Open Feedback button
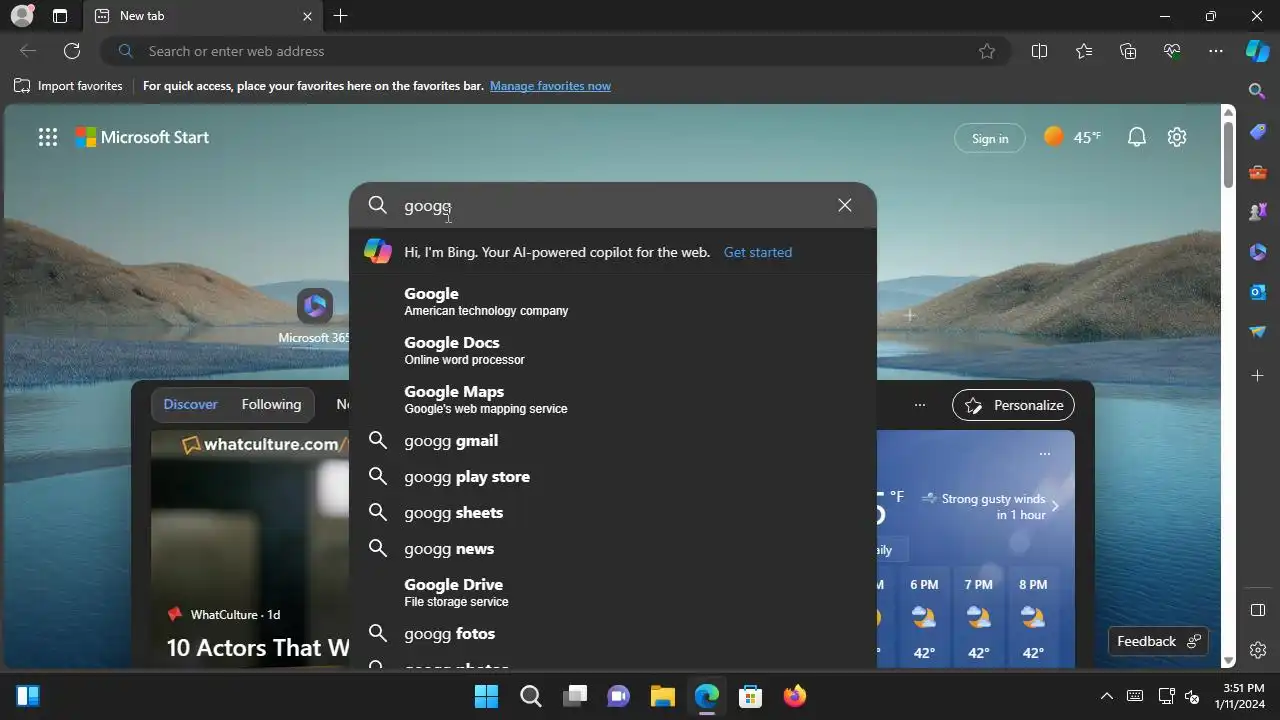 click(1158, 641)
